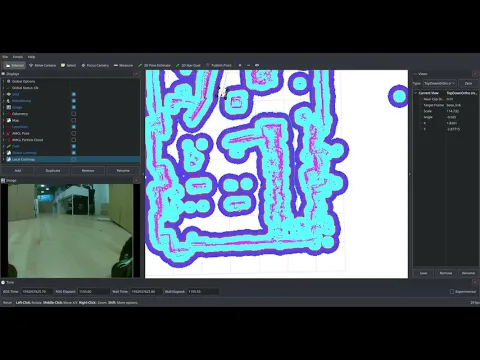Click the Add display button
480x360 pixels.
tap(18, 171)
